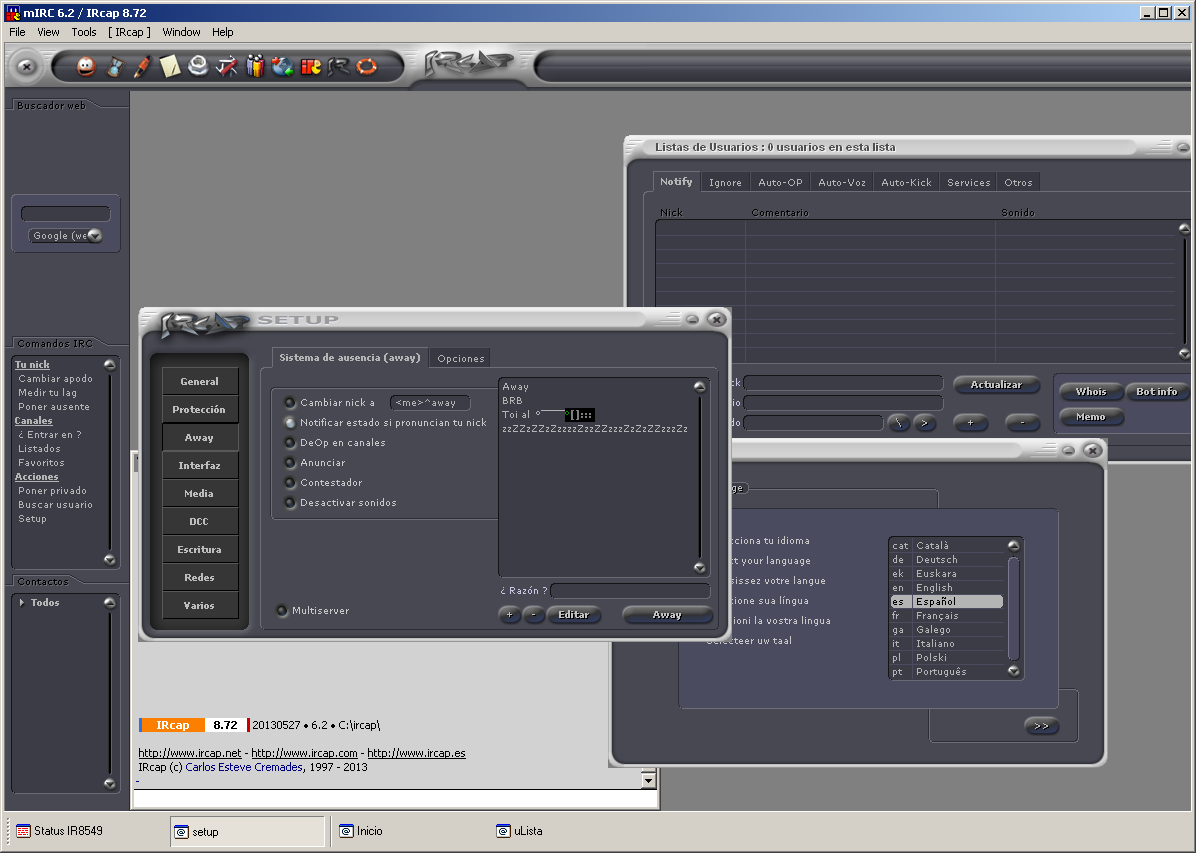Click Medir tu lag command

point(47,393)
